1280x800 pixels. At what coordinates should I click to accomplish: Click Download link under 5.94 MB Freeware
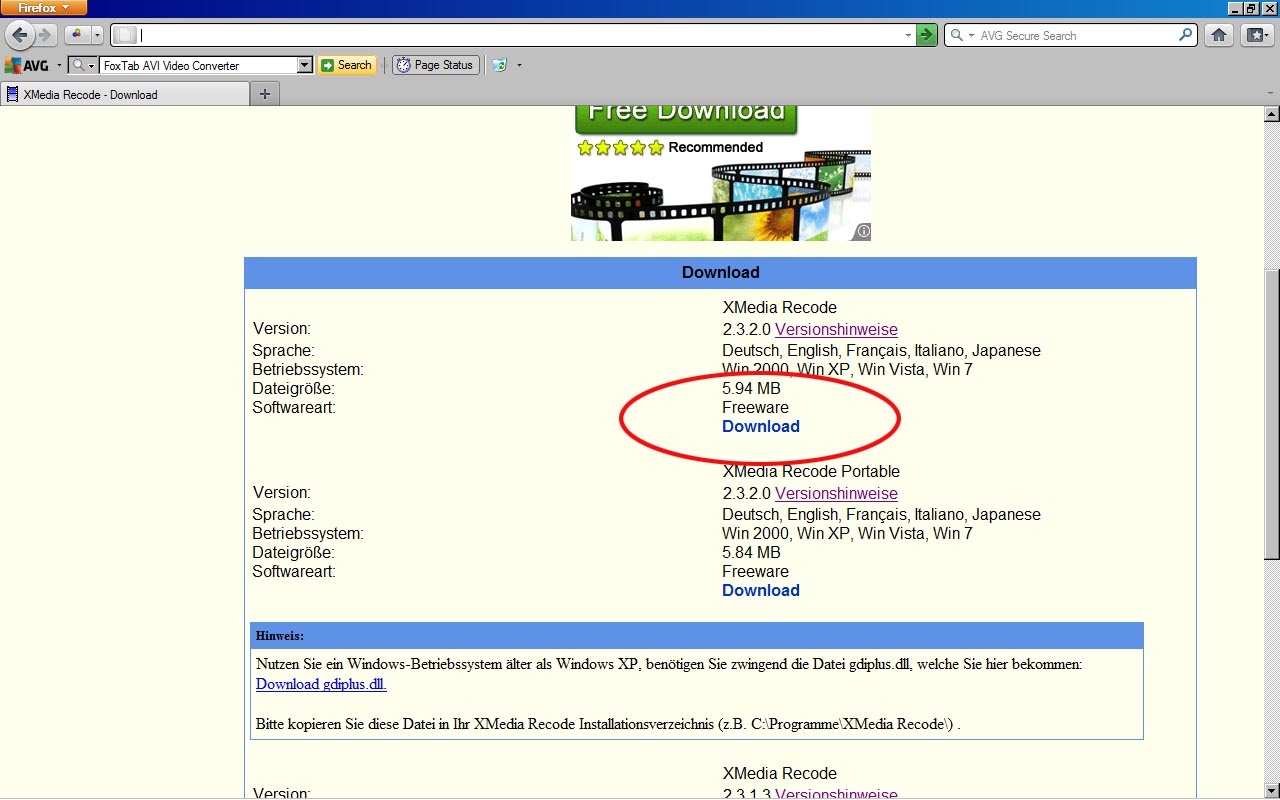point(761,426)
